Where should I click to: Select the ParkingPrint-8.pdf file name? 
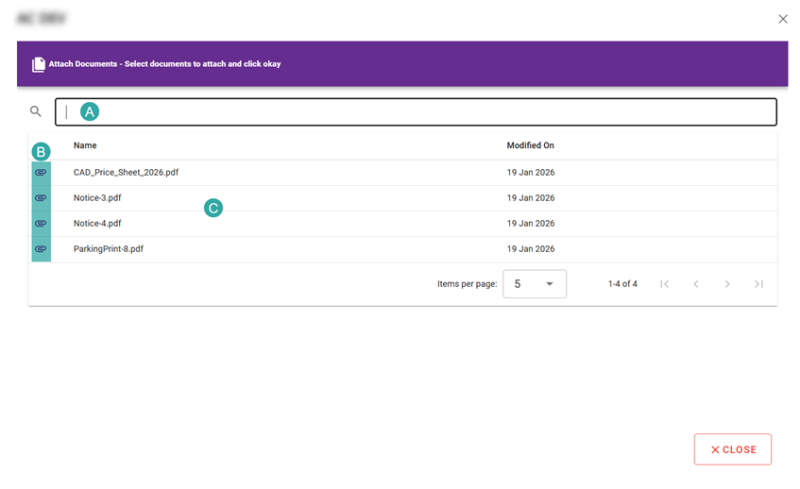108,249
